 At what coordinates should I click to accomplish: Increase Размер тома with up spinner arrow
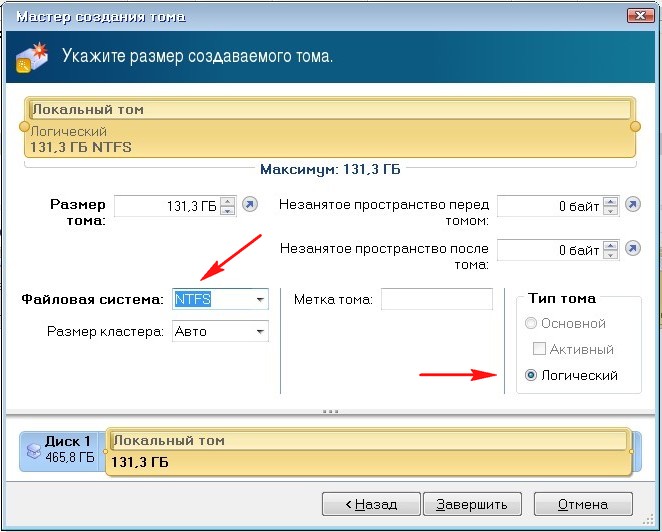(228, 201)
